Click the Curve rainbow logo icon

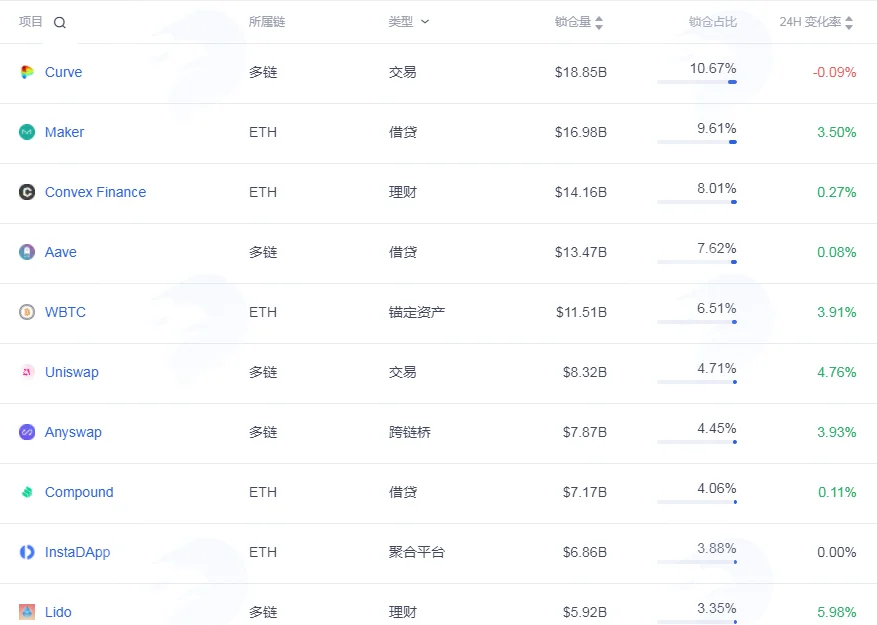point(27,72)
